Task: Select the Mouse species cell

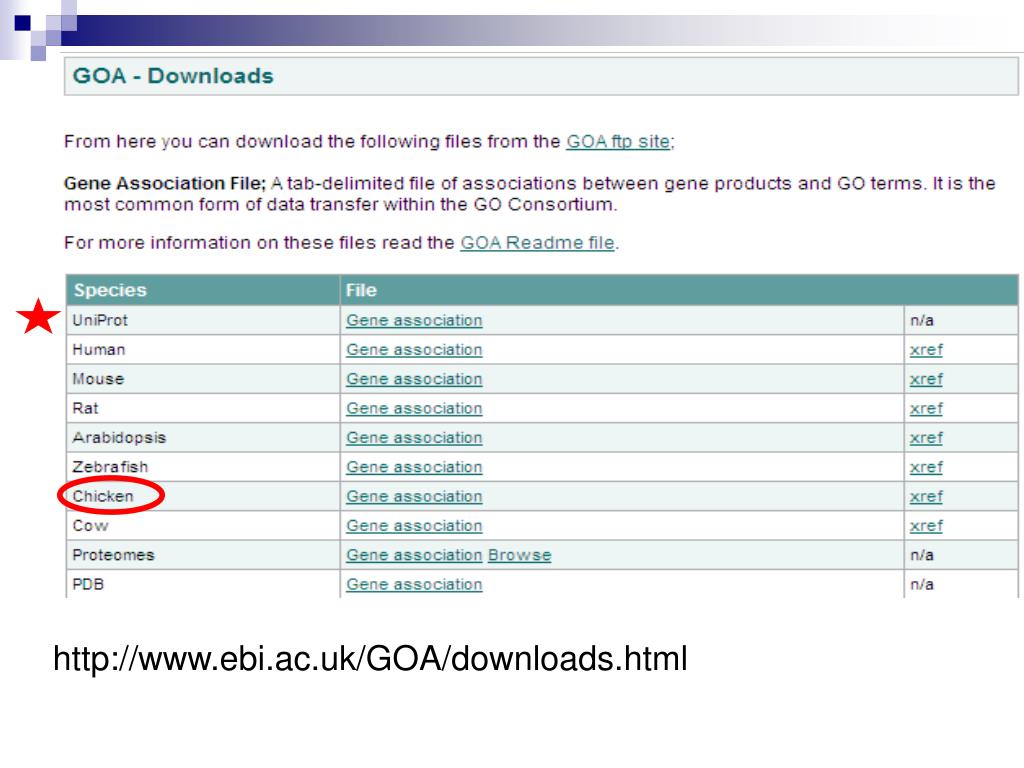Action: click(202, 379)
